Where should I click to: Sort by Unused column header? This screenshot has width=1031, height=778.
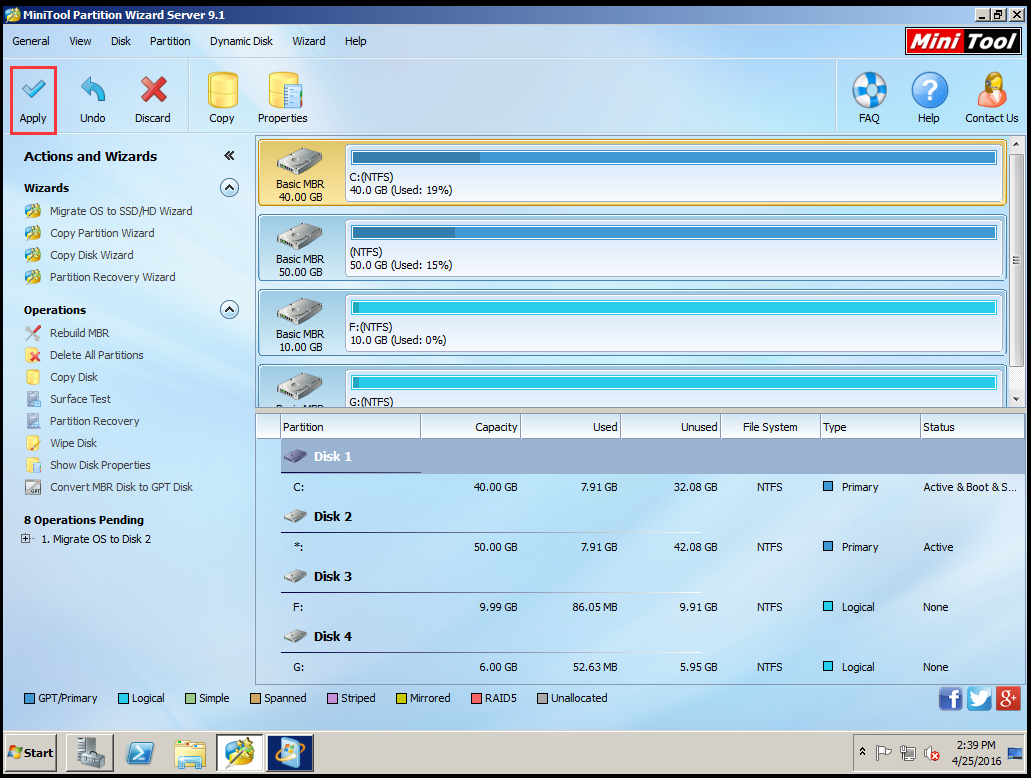pos(671,427)
